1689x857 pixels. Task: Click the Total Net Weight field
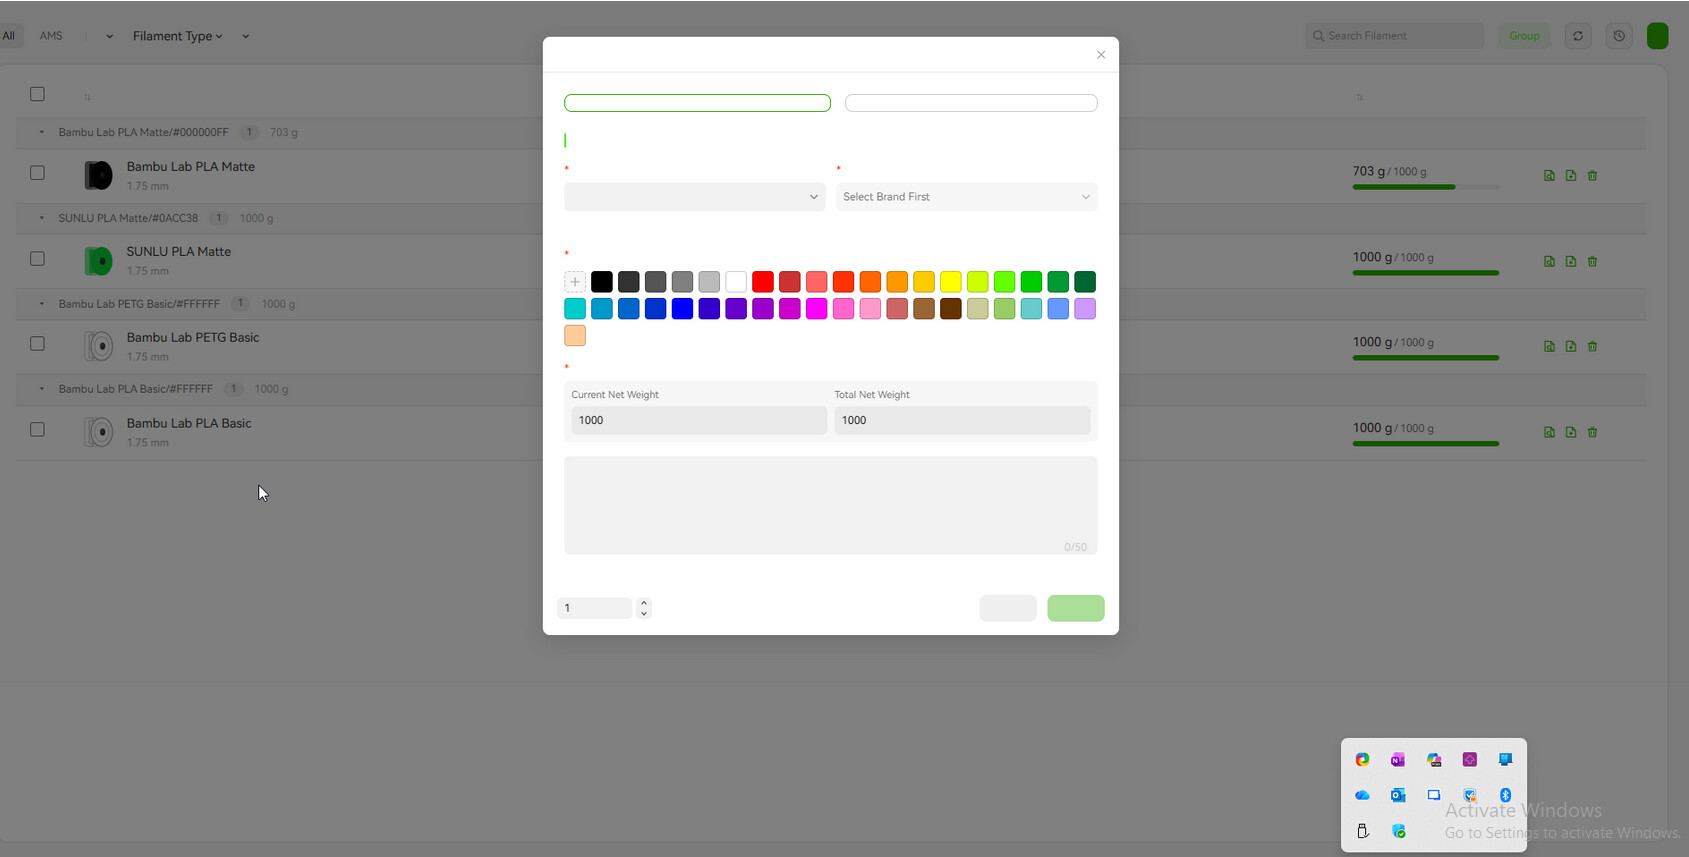coord(962,420)
